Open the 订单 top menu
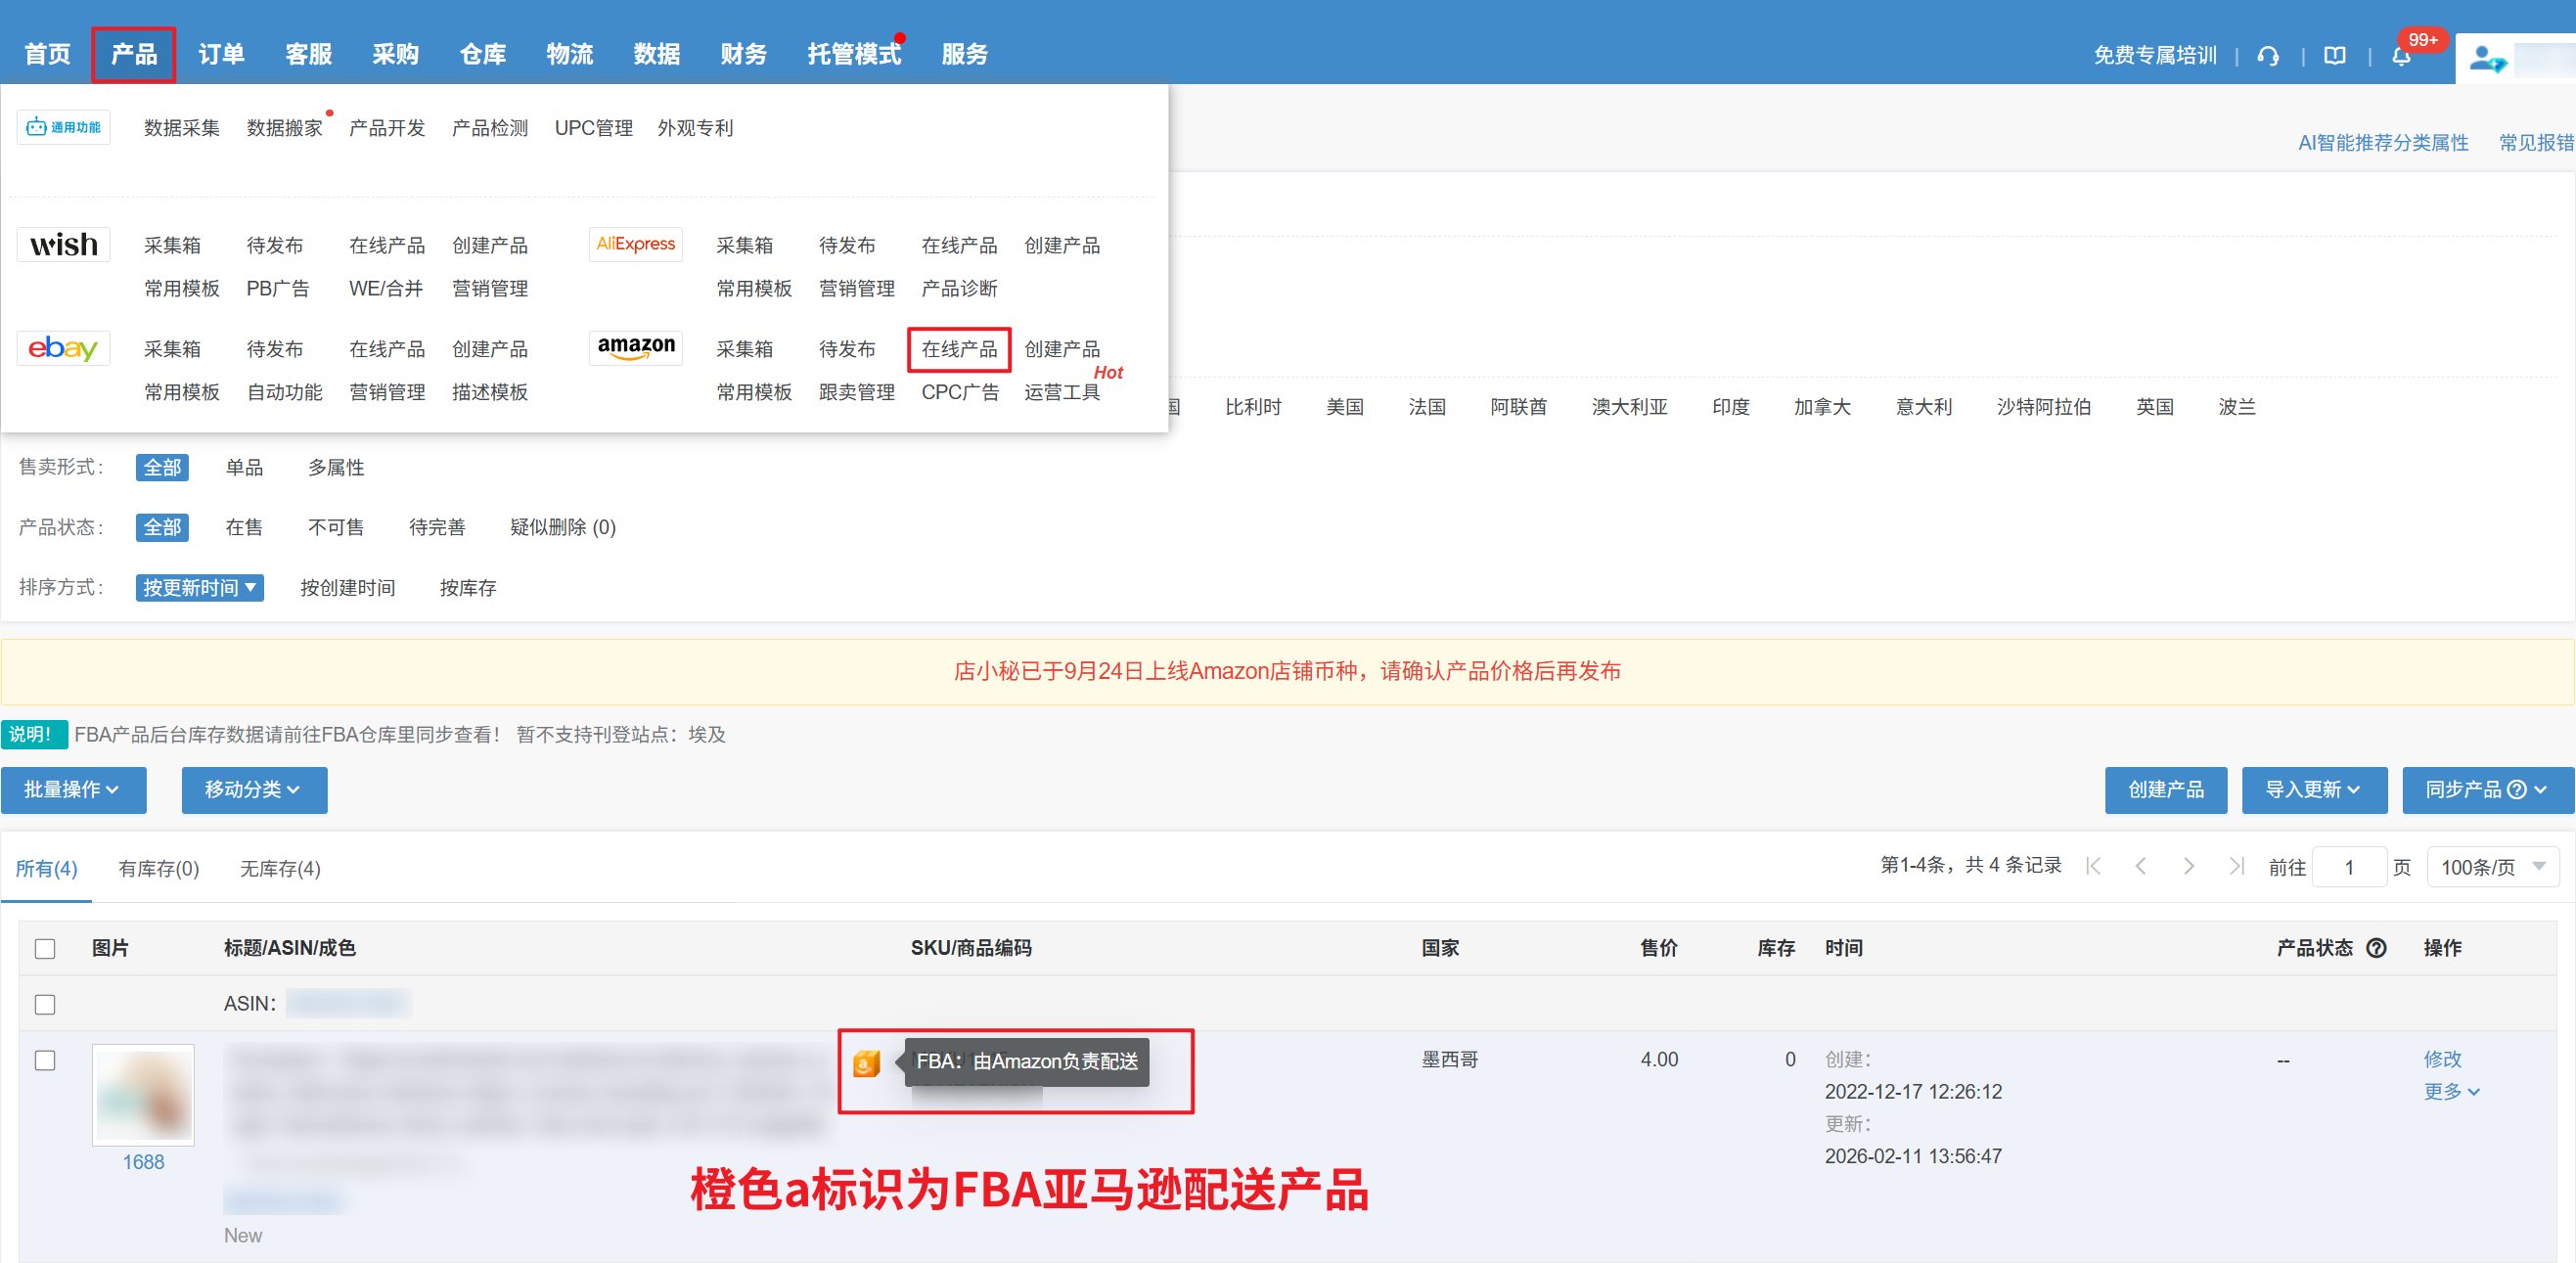Image resolution: width=2576 pixels, height=1263 pixels. pos(221,54)
